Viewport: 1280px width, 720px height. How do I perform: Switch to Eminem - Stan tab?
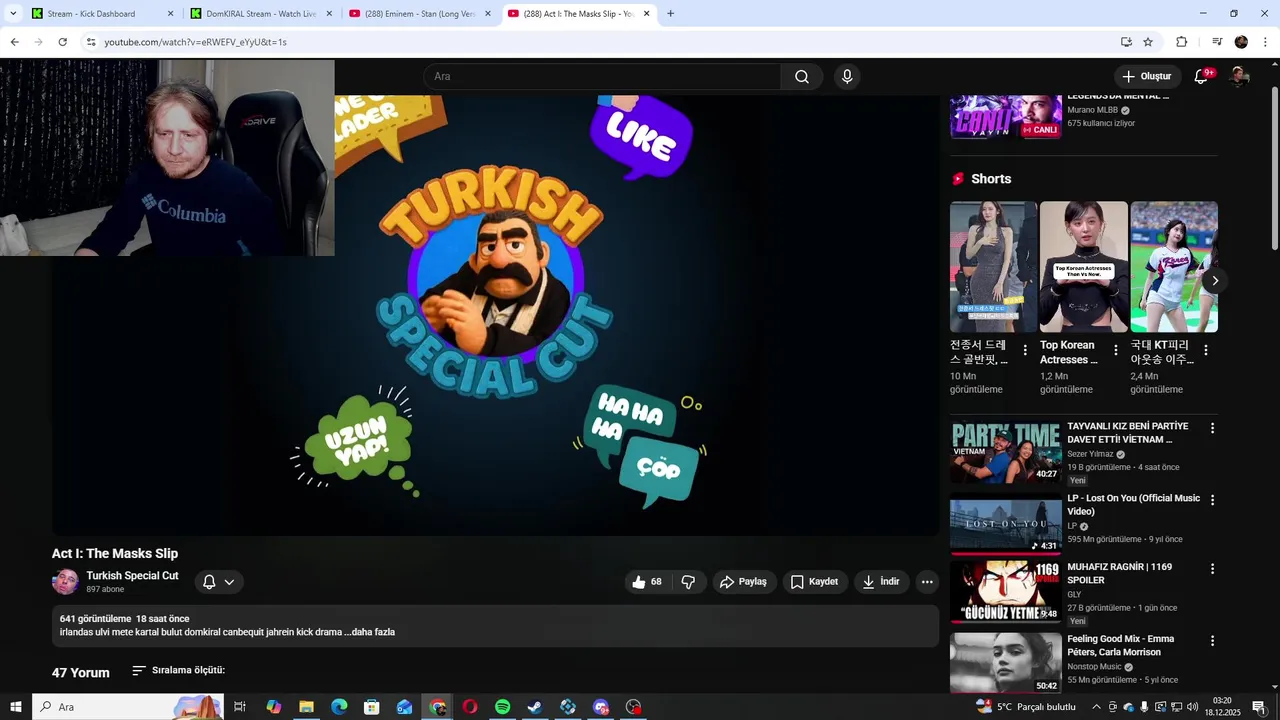coord(419,14)
